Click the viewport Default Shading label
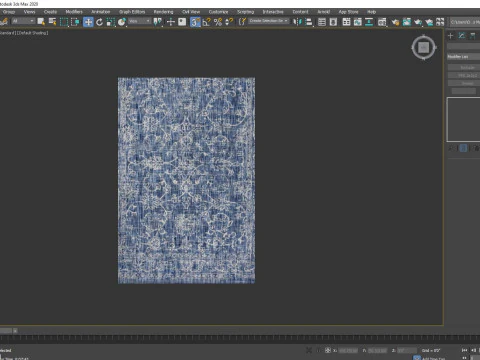Image resolution: width=480 pixels, height=360 pixels. (x=33, y=33)
